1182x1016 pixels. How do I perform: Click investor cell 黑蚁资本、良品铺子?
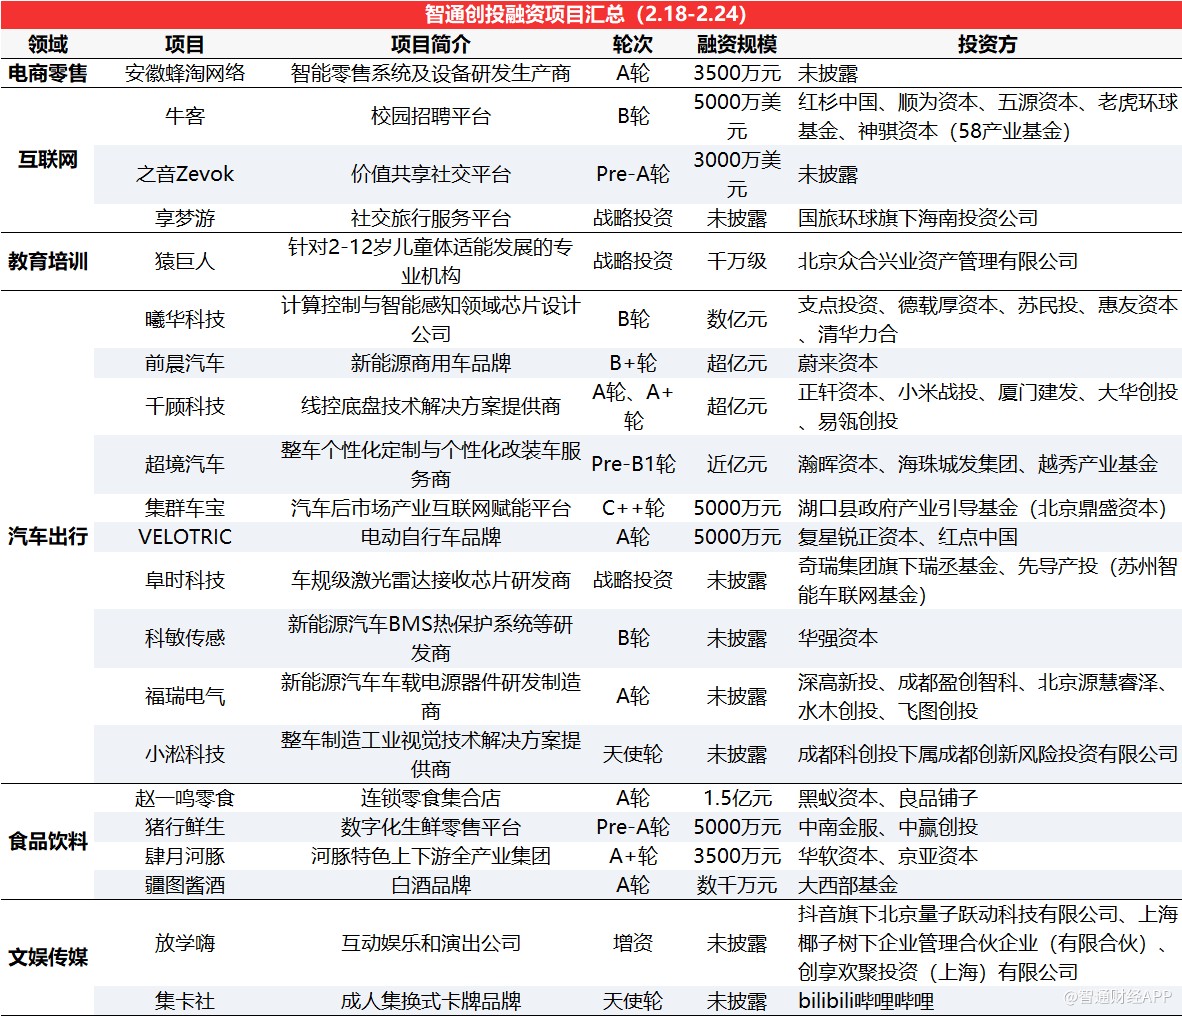click(887, 798)
